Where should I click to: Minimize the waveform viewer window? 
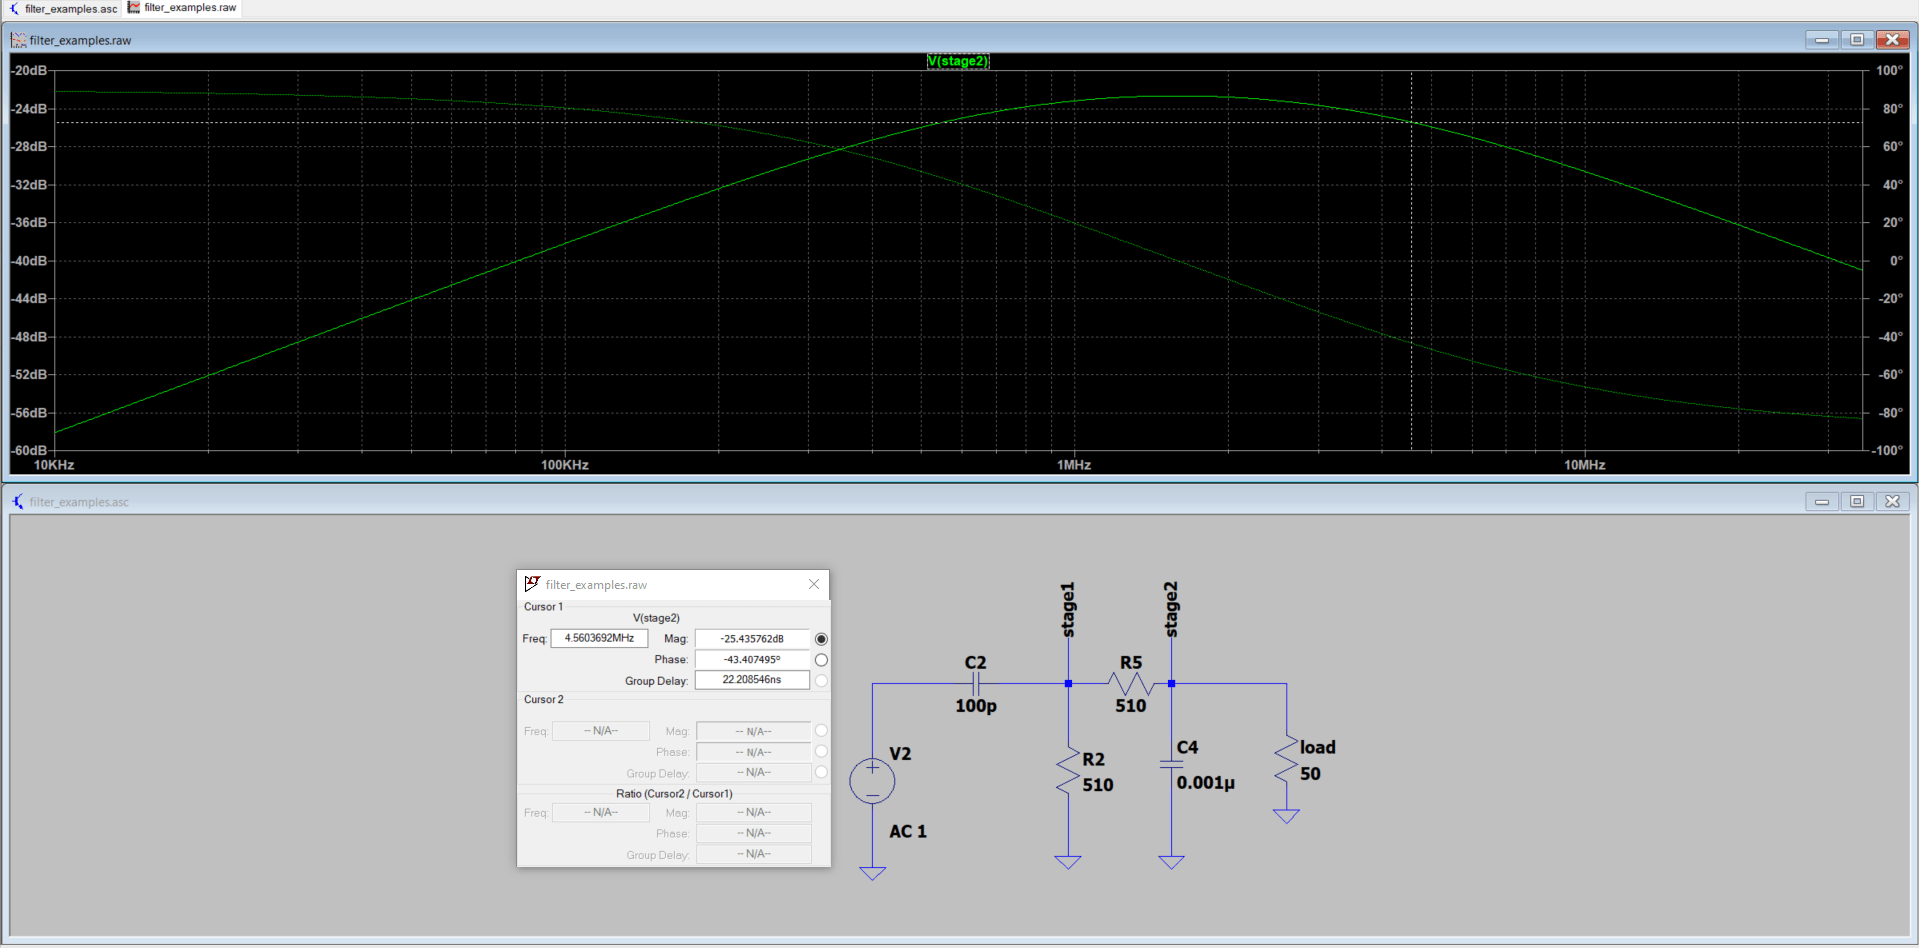tap(1820, 39)
